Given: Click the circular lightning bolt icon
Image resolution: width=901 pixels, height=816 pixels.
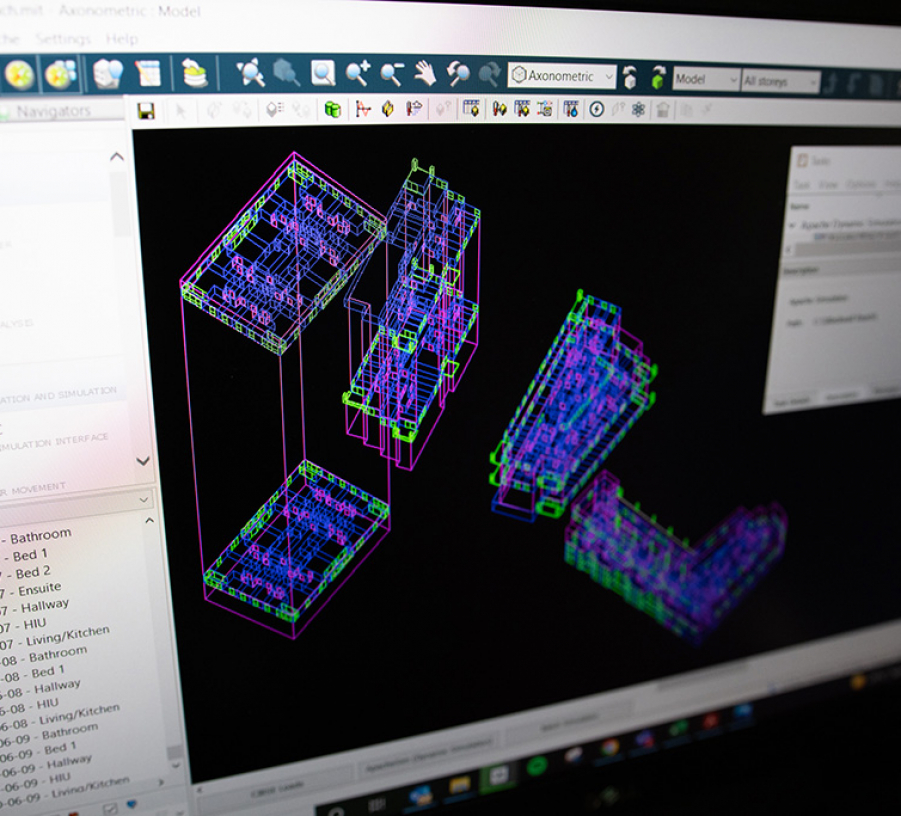Looking at the screenshot, I should click(596, 109).
